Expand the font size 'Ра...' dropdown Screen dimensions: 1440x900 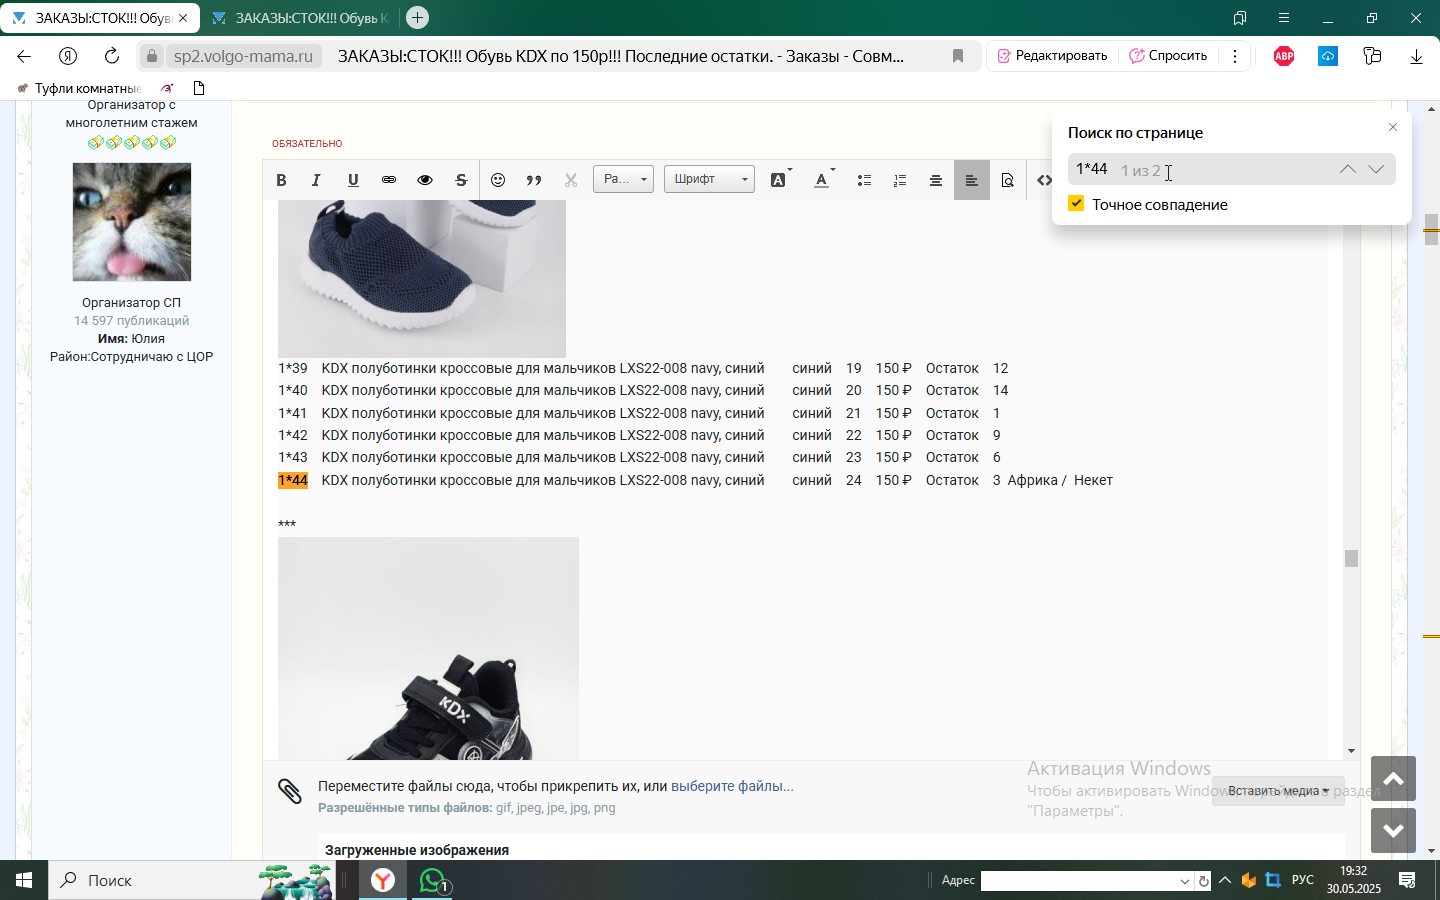click(x=623, y=179)
